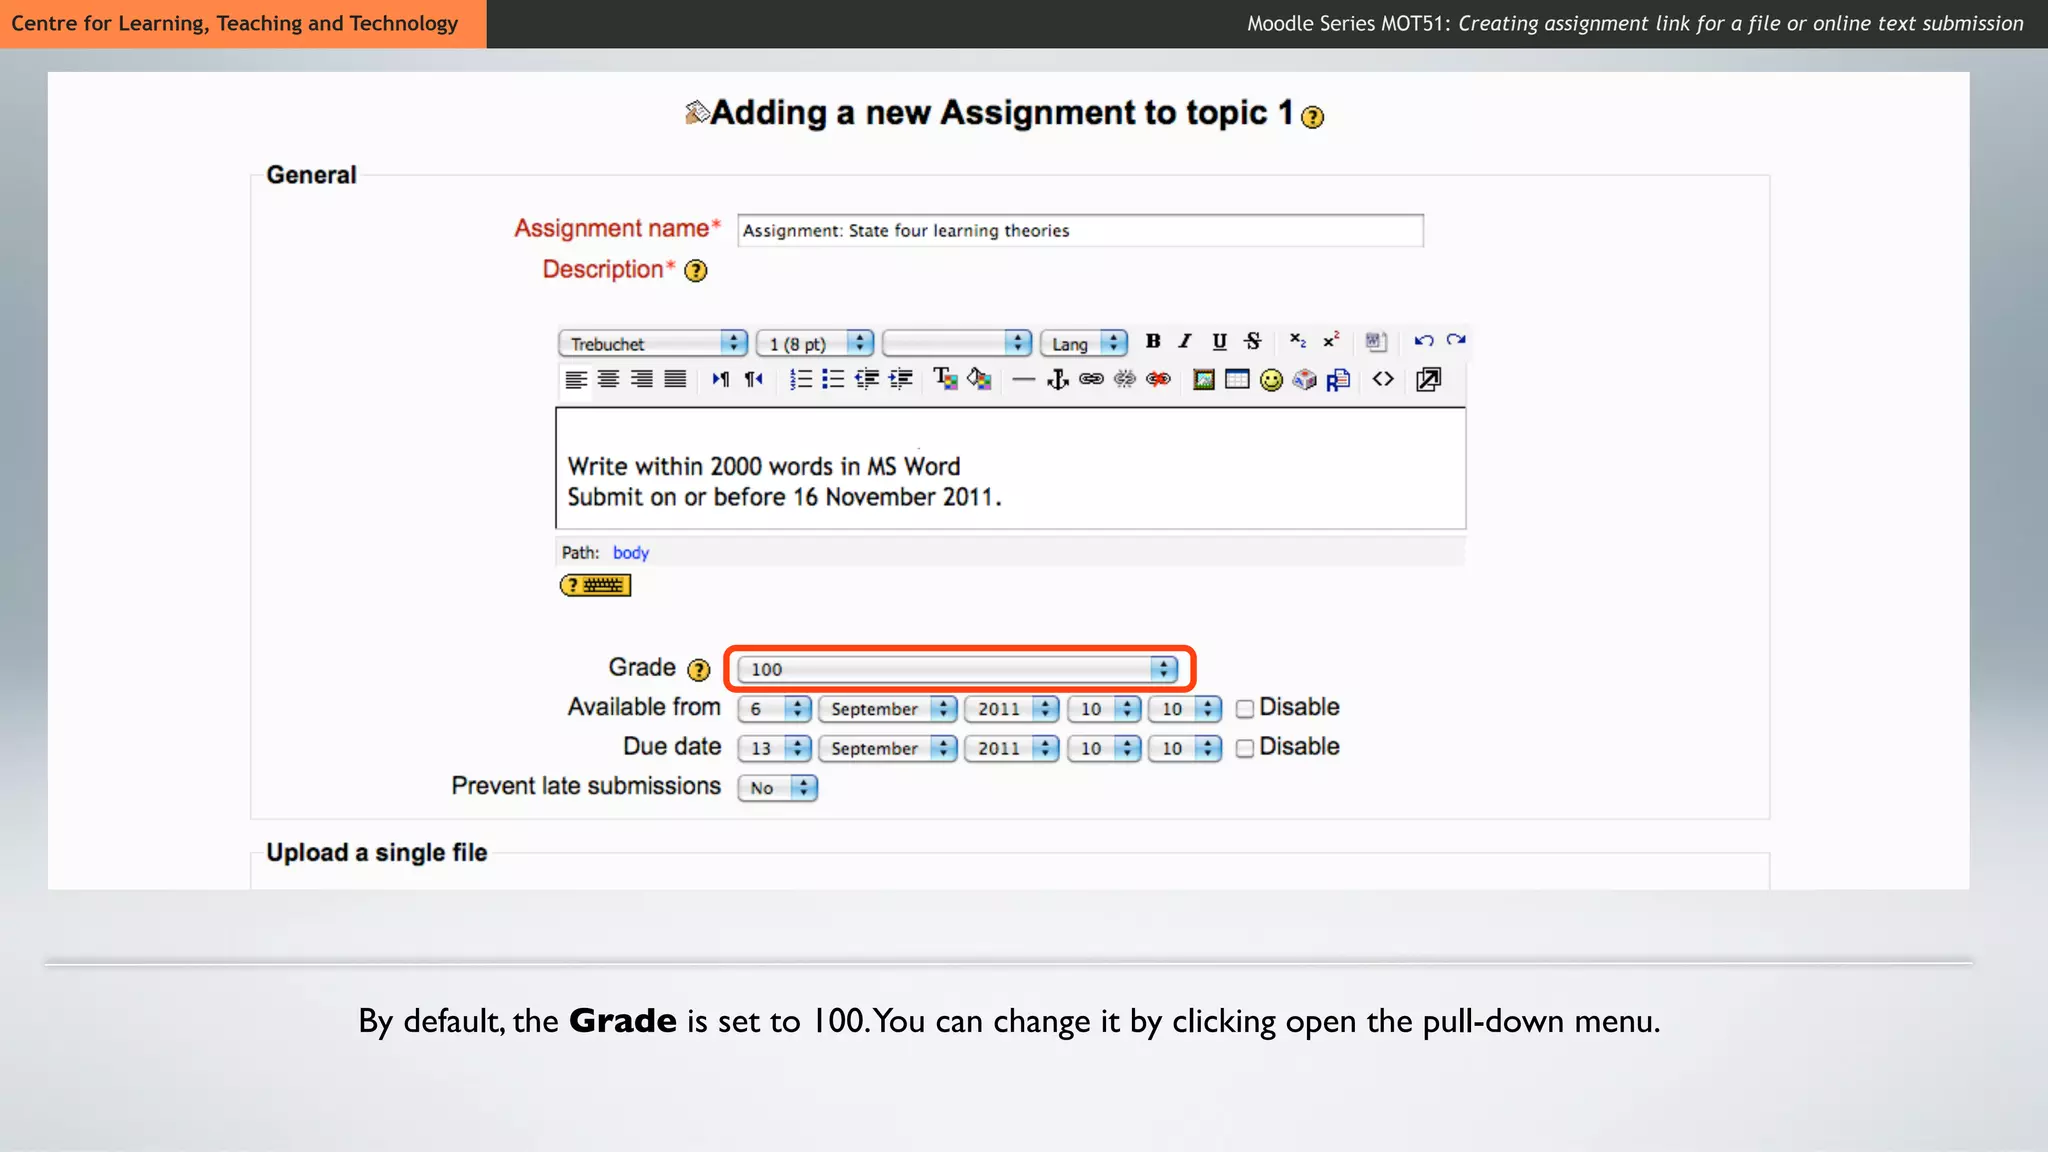This screenshot has width=2048, height=1152.
Task: Insert a special character
Action: pyautogui.click(x=1304, y=379)
